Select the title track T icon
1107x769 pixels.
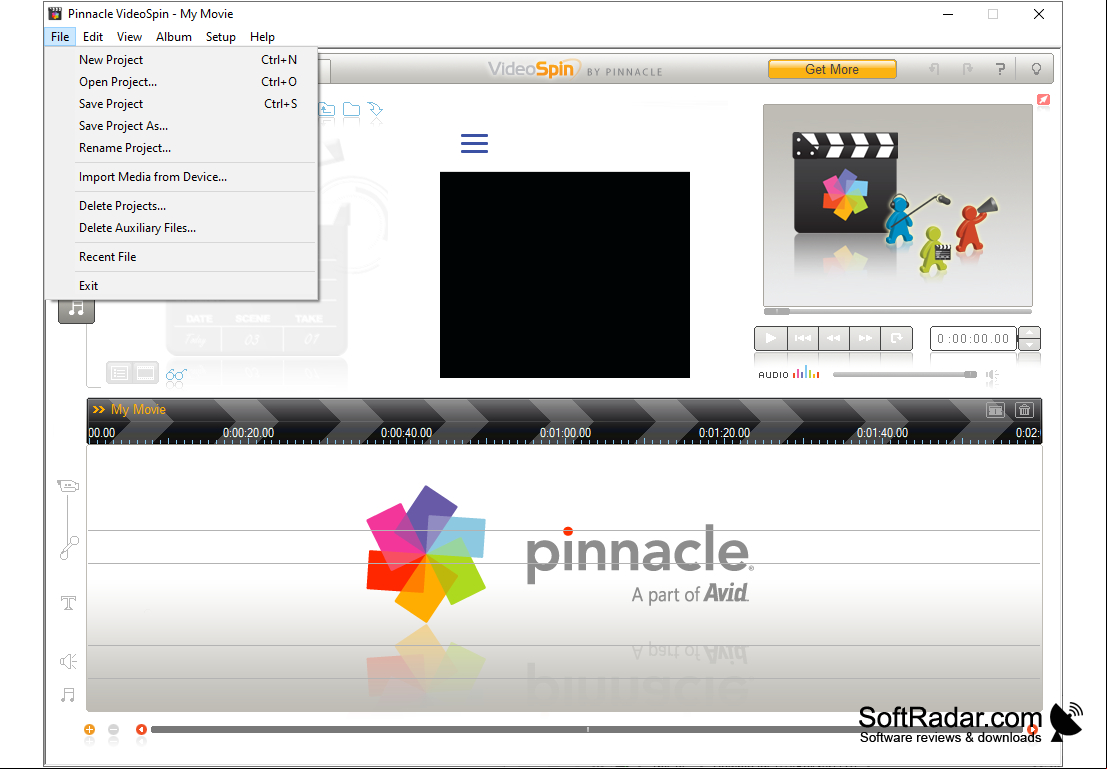pyautogui.click(x=68, y=603)
